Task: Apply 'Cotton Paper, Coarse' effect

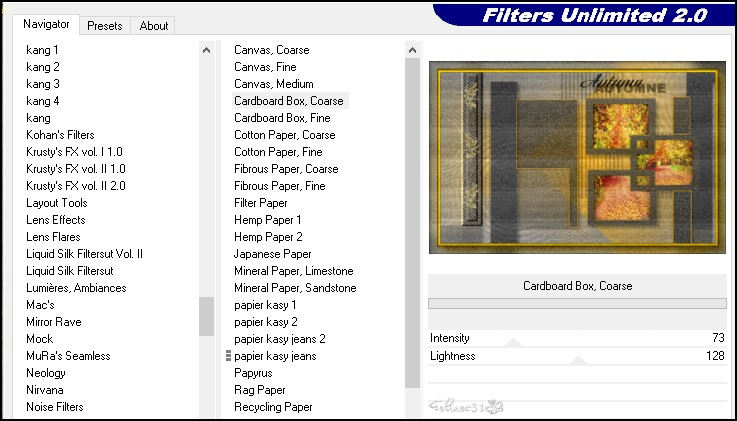Action: (285, 135)
